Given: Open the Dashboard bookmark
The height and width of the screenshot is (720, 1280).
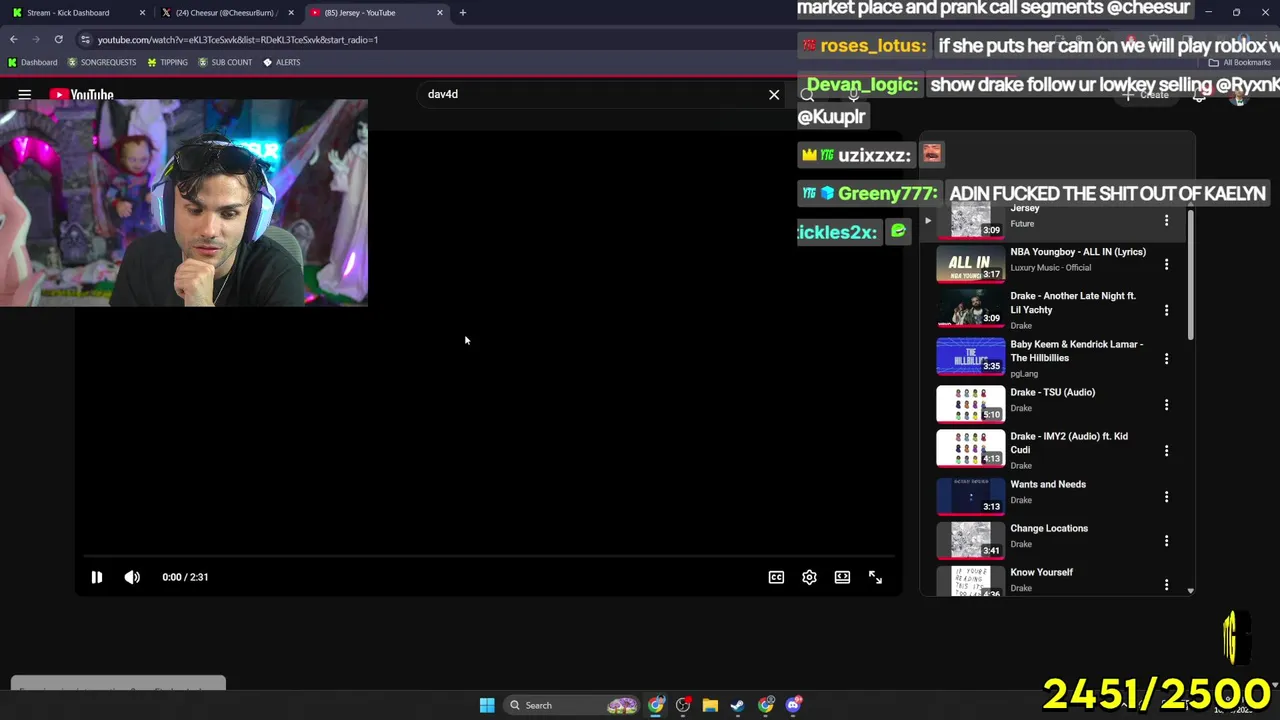Looking at the screenshot, I should click(x=32, y=62).
